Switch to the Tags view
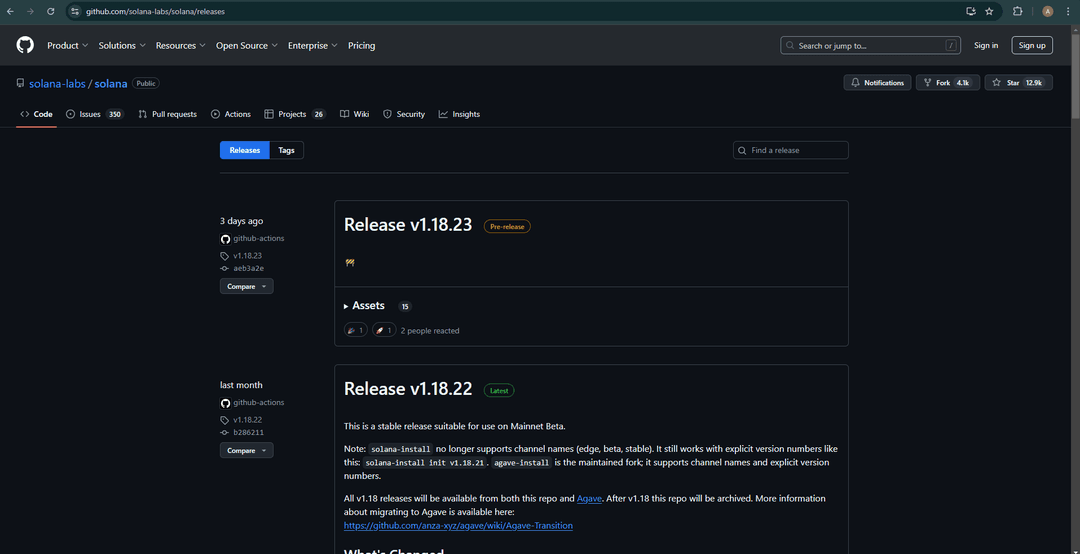The image size is (1080, 554). [286, 150]
